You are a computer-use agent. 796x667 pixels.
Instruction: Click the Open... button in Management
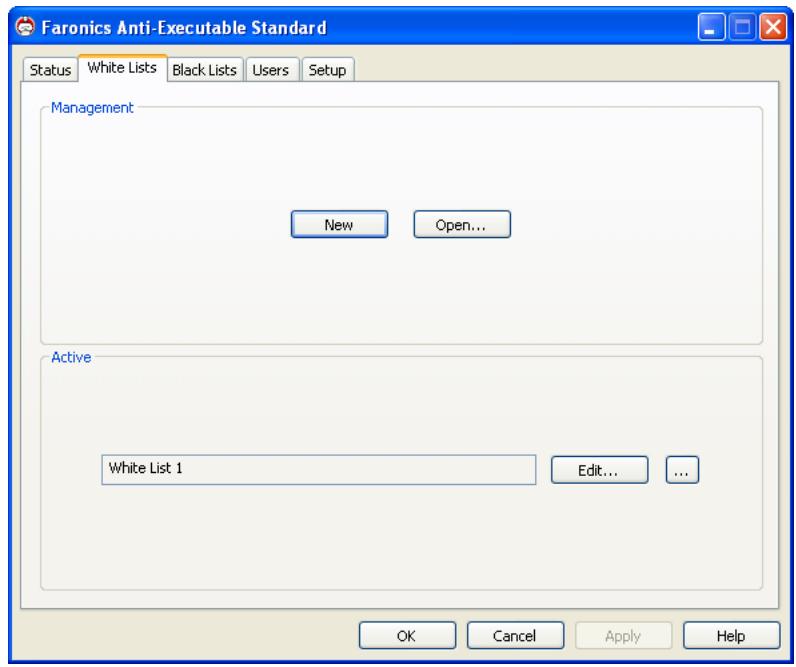[462, 224]
